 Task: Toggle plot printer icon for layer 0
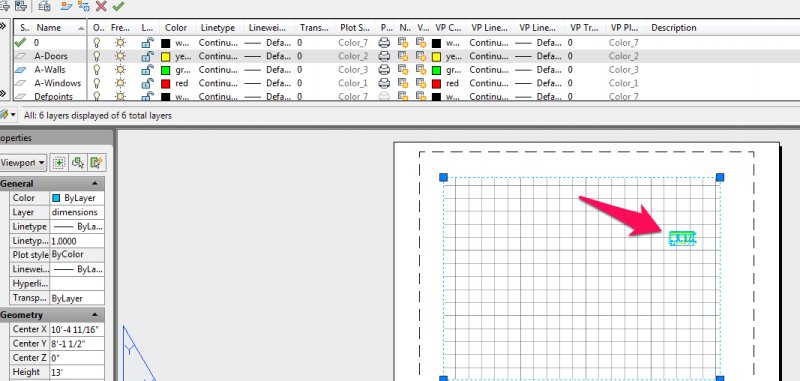click(384, 43)
